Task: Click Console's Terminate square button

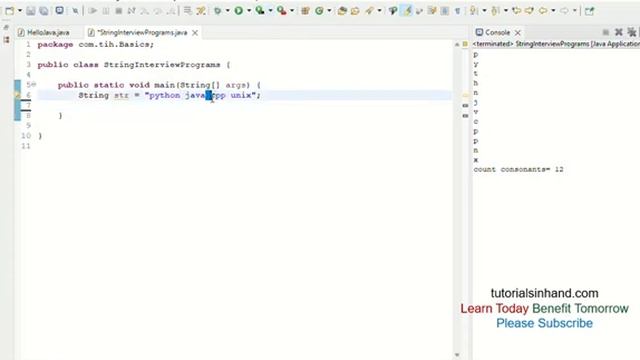Action: click(606, 32)
